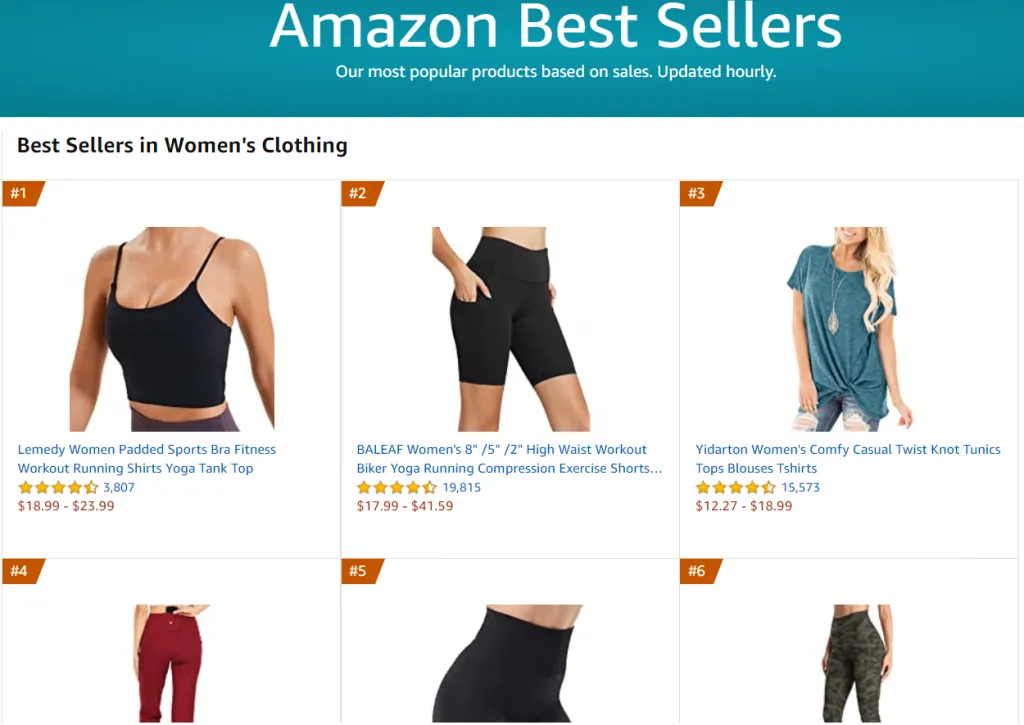The height and width of the screenshot is (725, 1024).
Task: Click the #1 rank badge
Action: click(23, 193)
